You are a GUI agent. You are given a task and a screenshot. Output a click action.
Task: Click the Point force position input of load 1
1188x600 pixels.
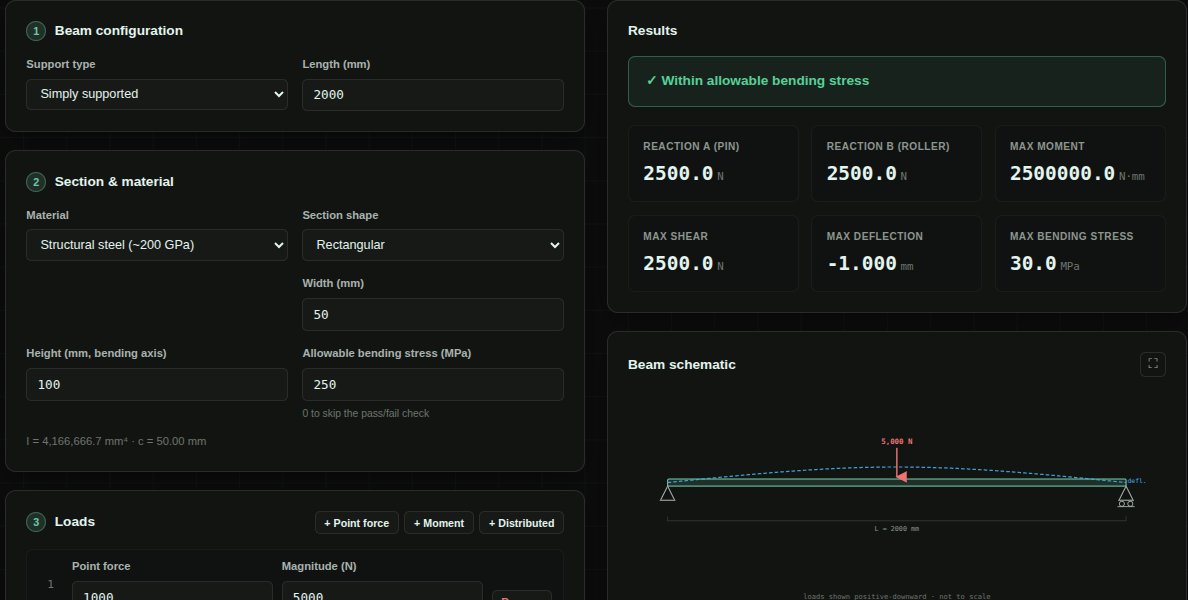[x=172, y=591]
